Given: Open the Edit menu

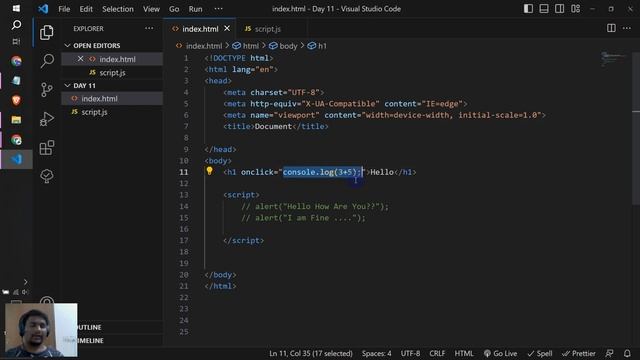Looking at the screenshot, I should (86, 9).
